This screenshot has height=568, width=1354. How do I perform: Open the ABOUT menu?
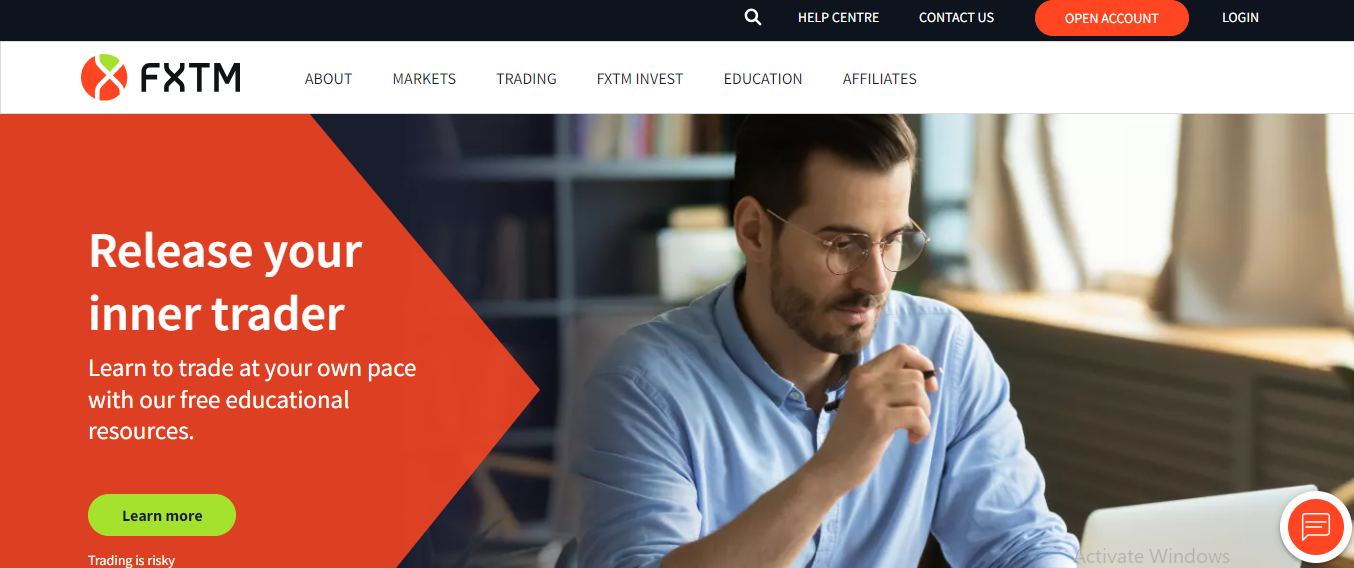[328, 79]
